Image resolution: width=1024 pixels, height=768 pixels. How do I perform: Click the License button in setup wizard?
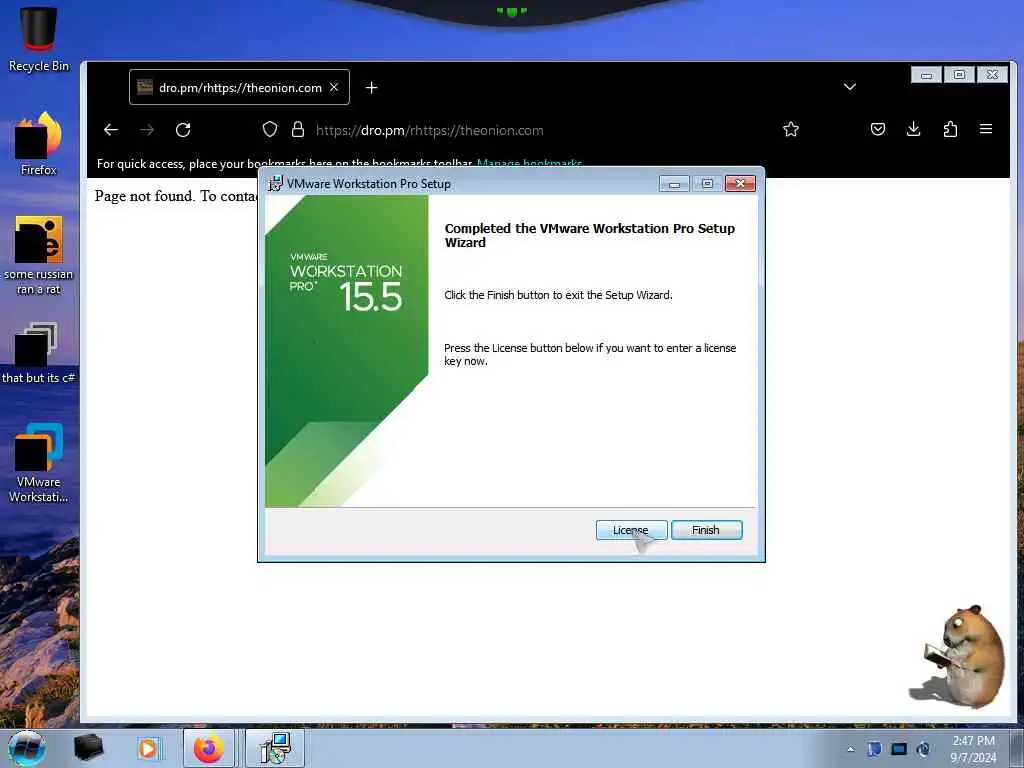point(631,530)
